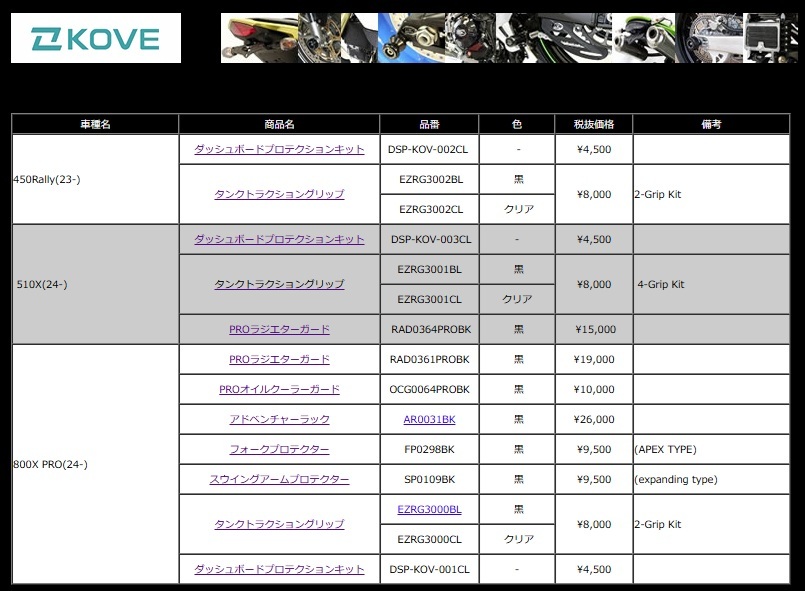Click the ¥26,000 price
805x591 pixels.
[594, 419]
